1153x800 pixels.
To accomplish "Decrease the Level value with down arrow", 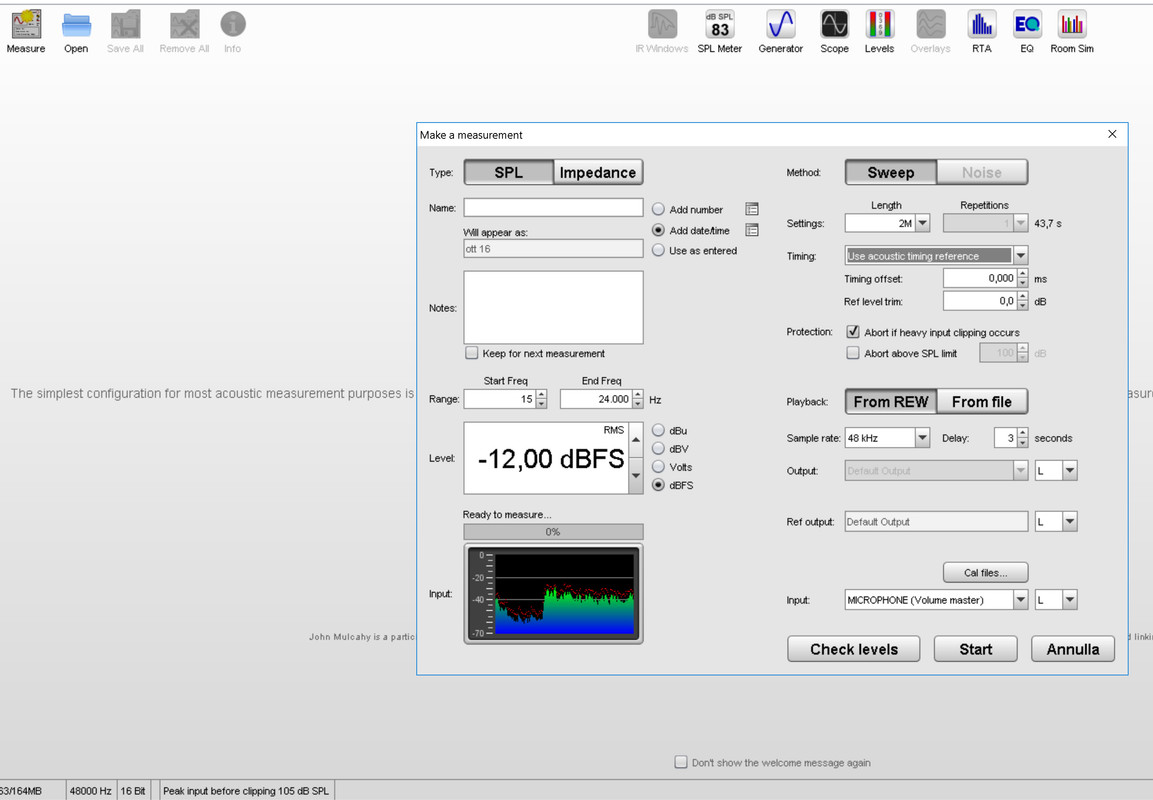I will (636, 476).
